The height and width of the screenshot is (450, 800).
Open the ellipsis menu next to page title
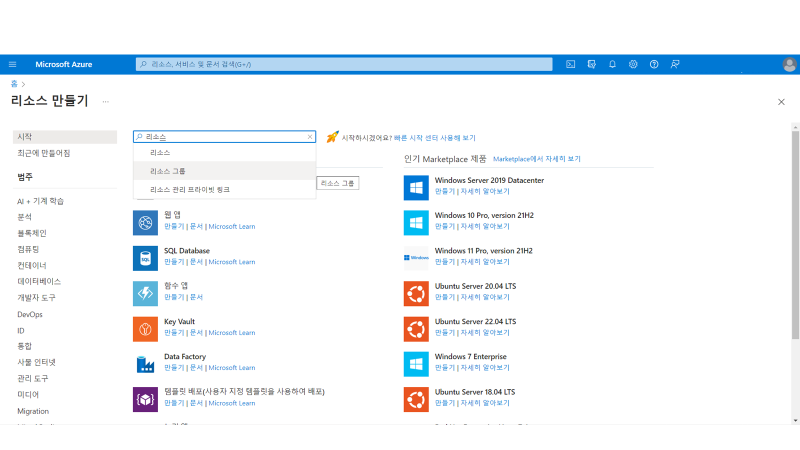[x=106, y=102]
